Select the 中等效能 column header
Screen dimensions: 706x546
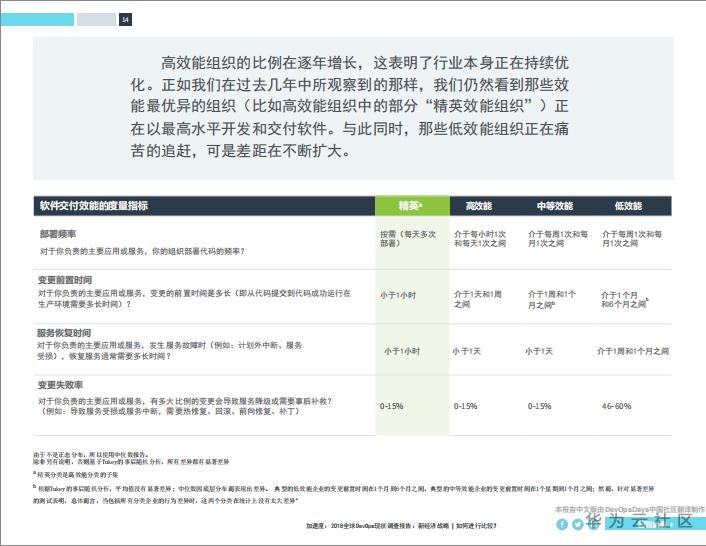point(555,206)
